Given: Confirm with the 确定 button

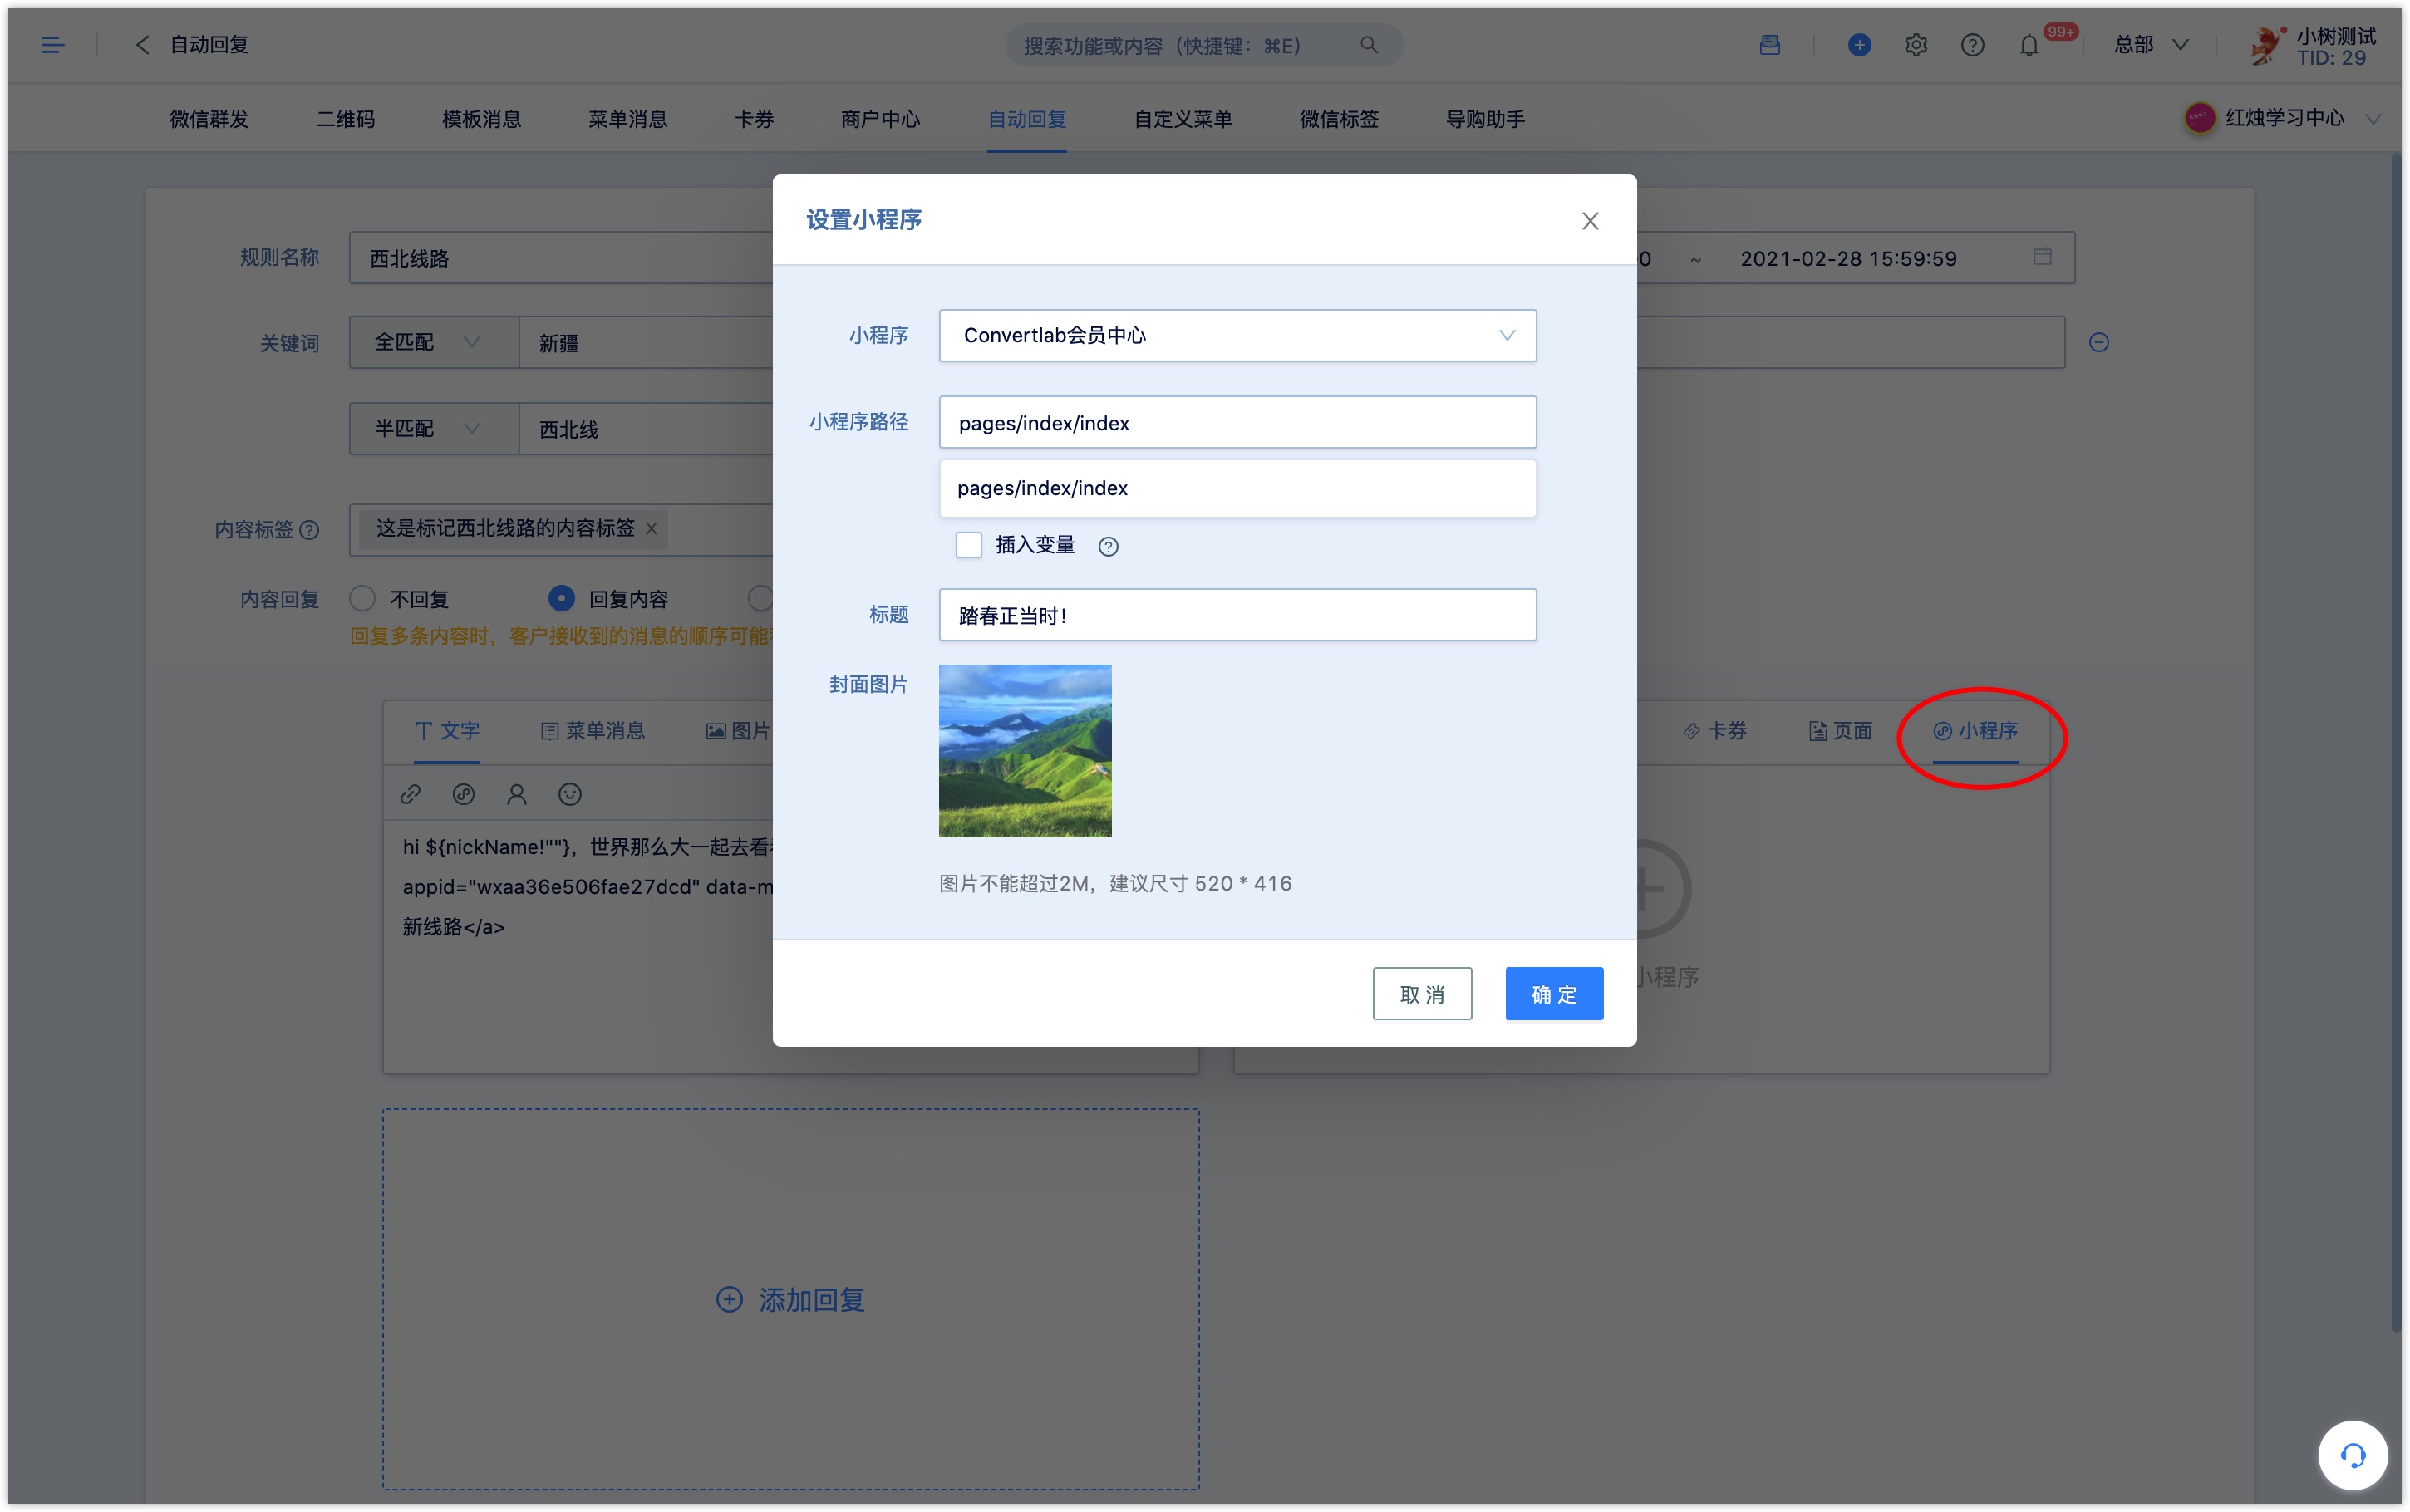Looking at the screenshot, I should (x=1554, y=994).
